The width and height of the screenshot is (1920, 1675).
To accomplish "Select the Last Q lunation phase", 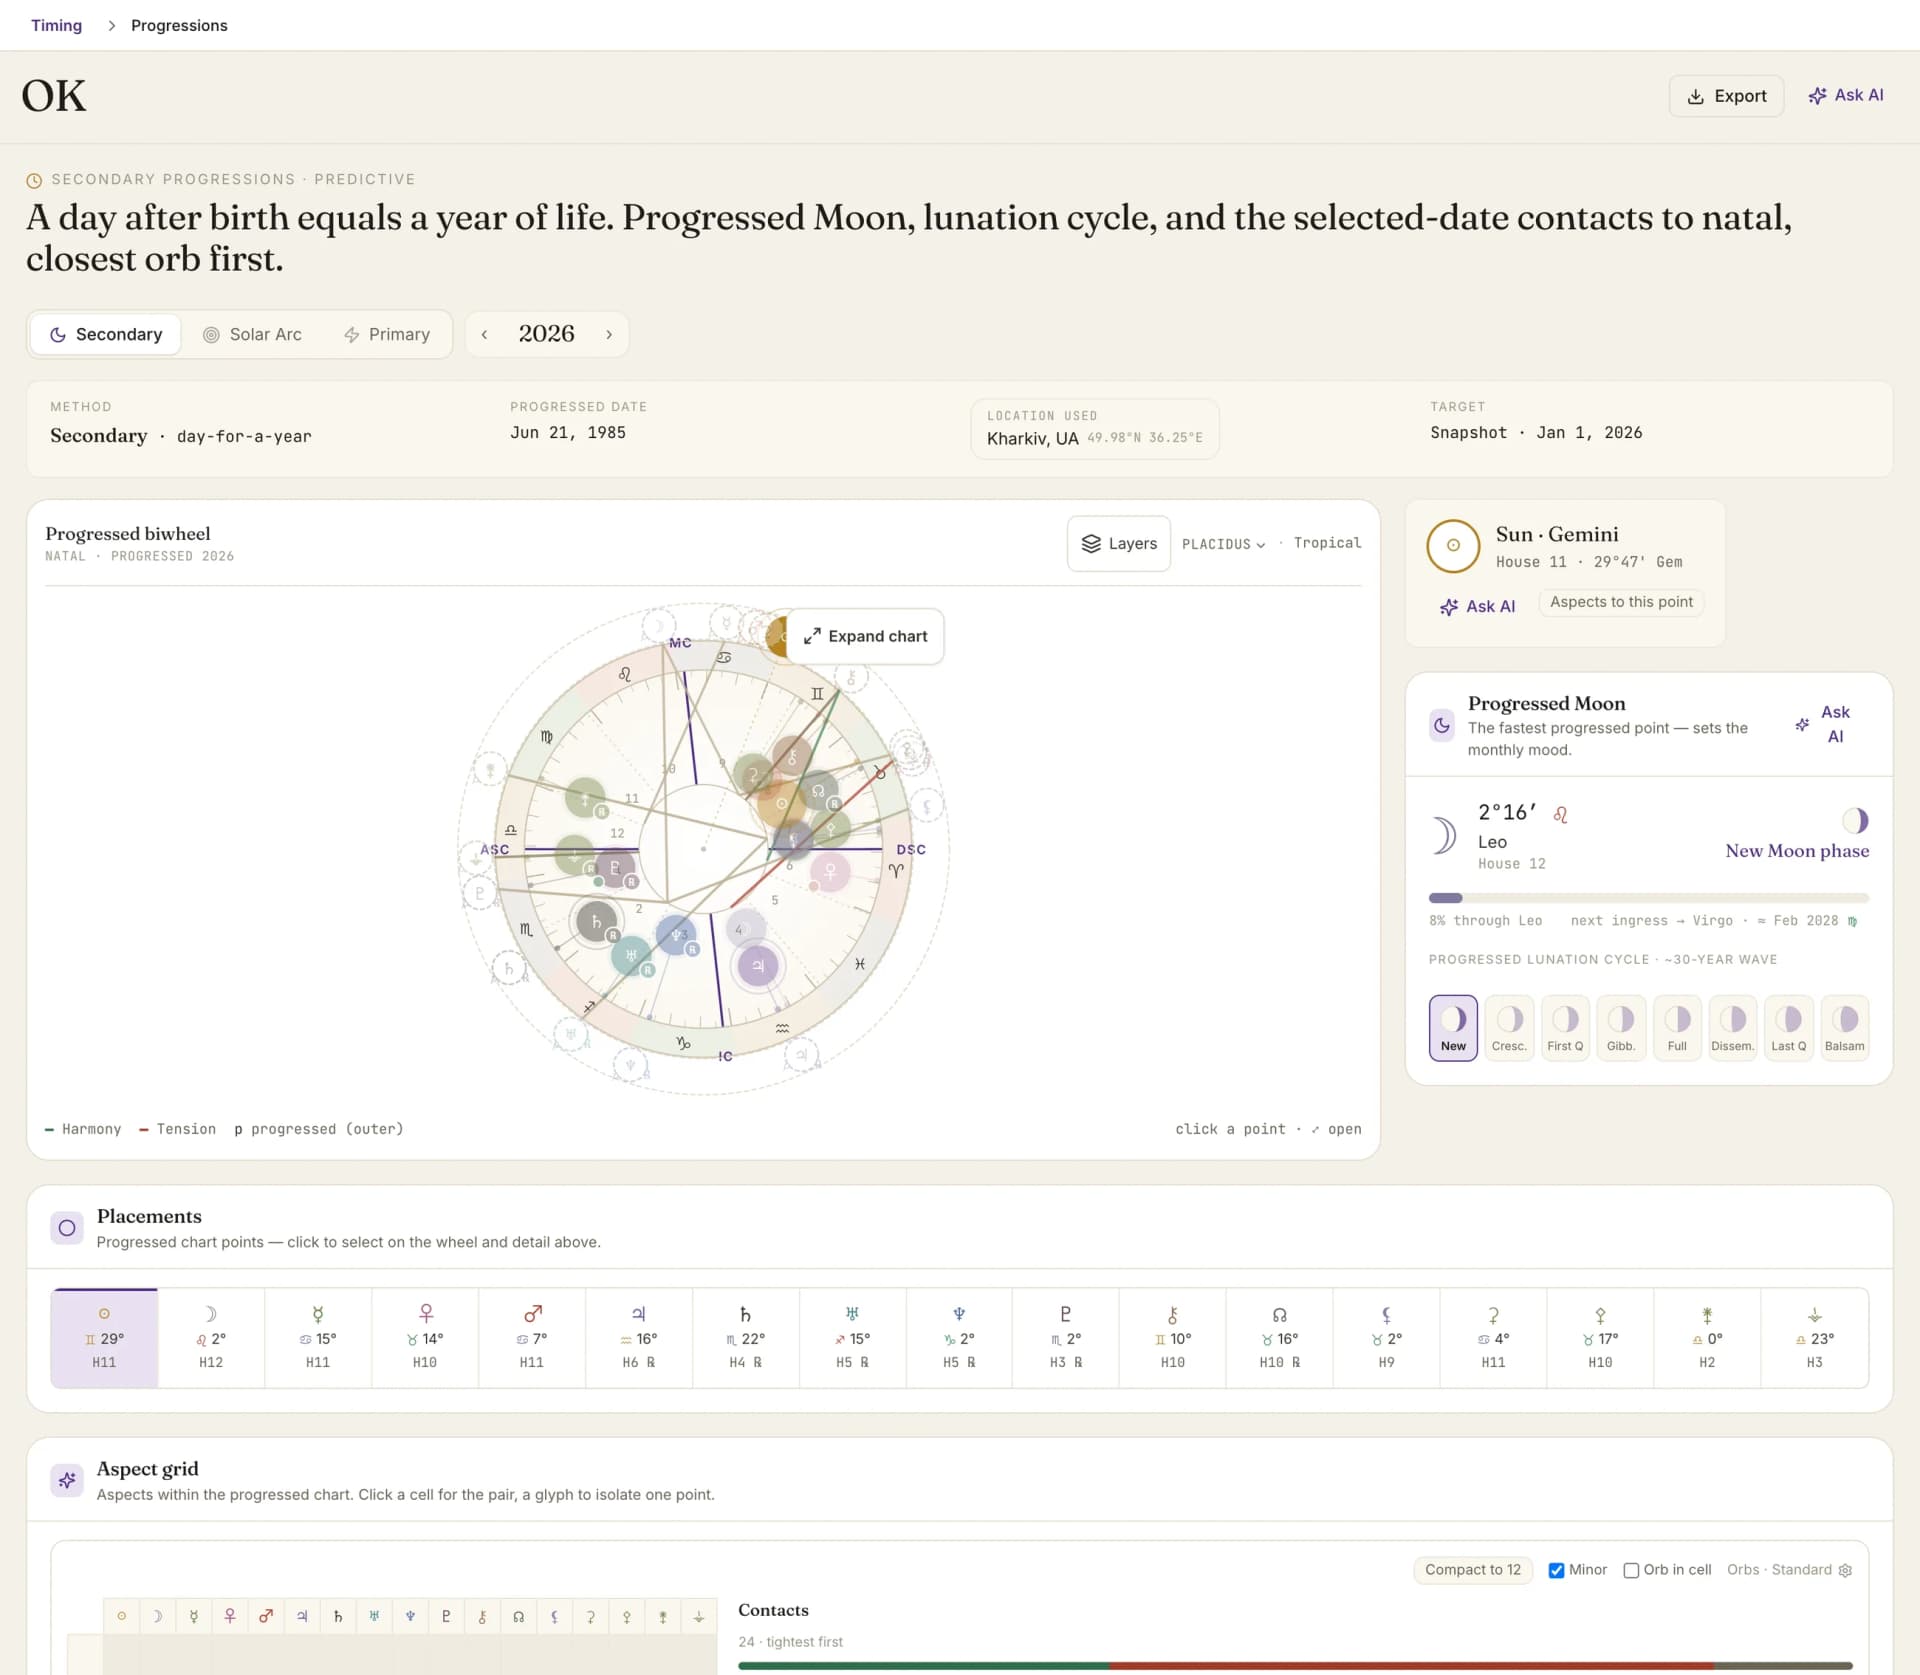I will coord(1789,1028).
